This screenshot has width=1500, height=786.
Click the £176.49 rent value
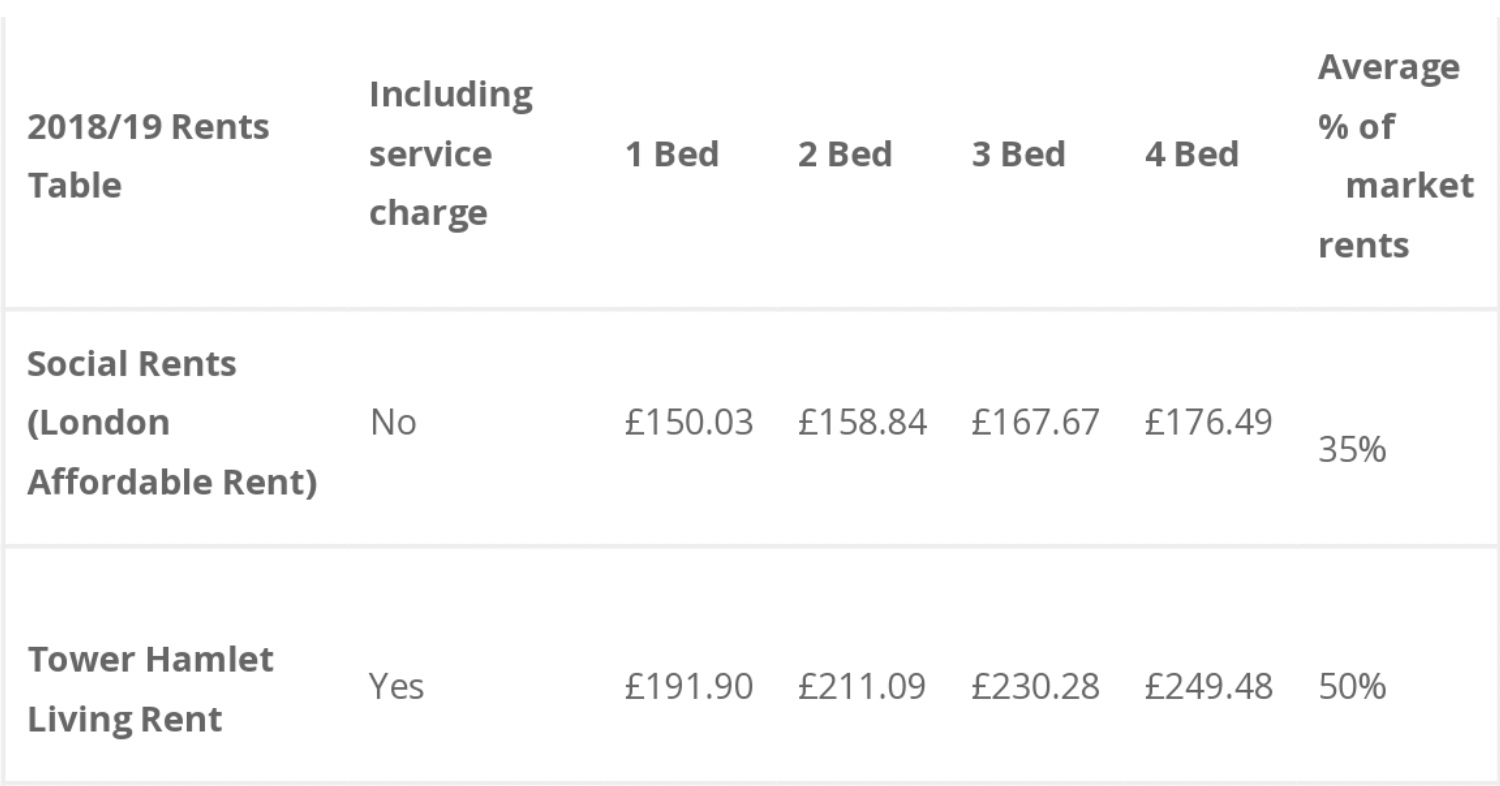(1208, 423)
